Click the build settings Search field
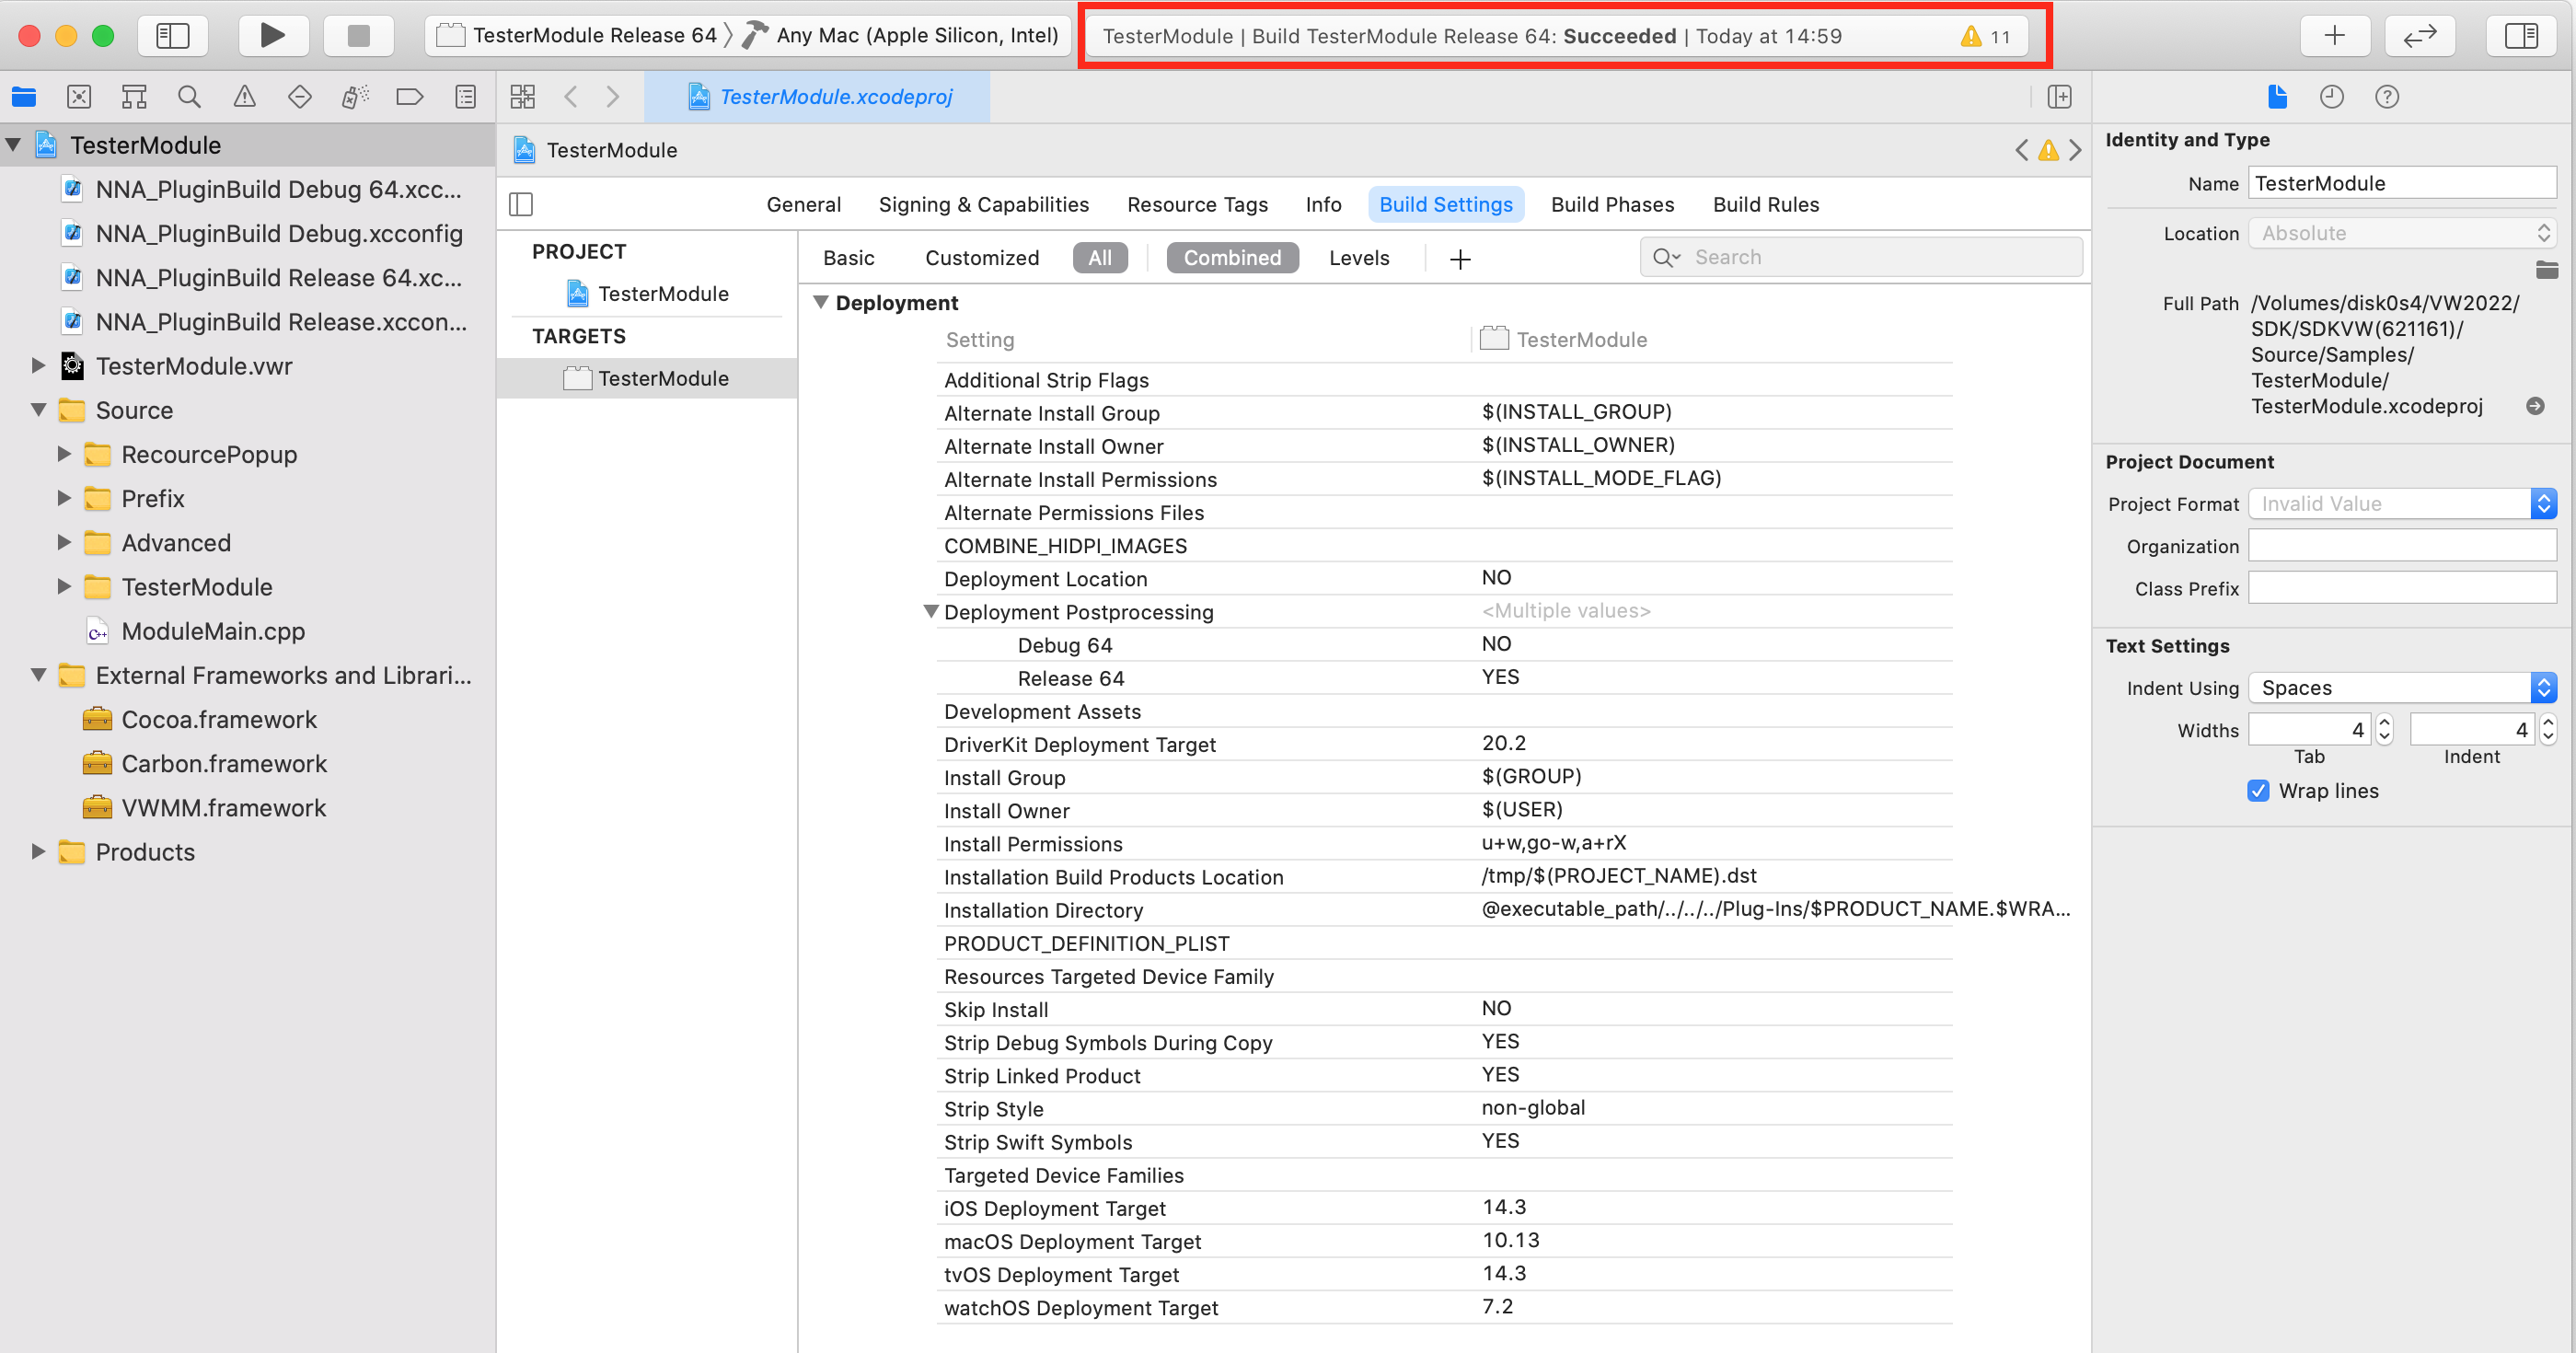The image size is (2576, 1353). (x=1861, y=257)
